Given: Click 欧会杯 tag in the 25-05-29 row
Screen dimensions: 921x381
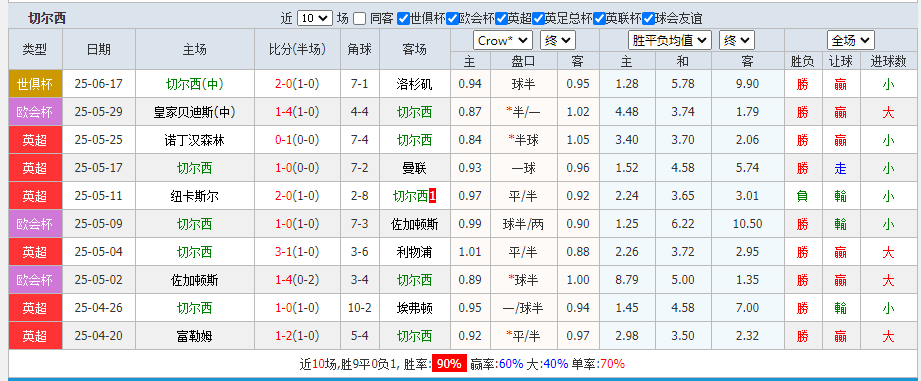Looking at the screenshot, I should [x=35, y=112].
